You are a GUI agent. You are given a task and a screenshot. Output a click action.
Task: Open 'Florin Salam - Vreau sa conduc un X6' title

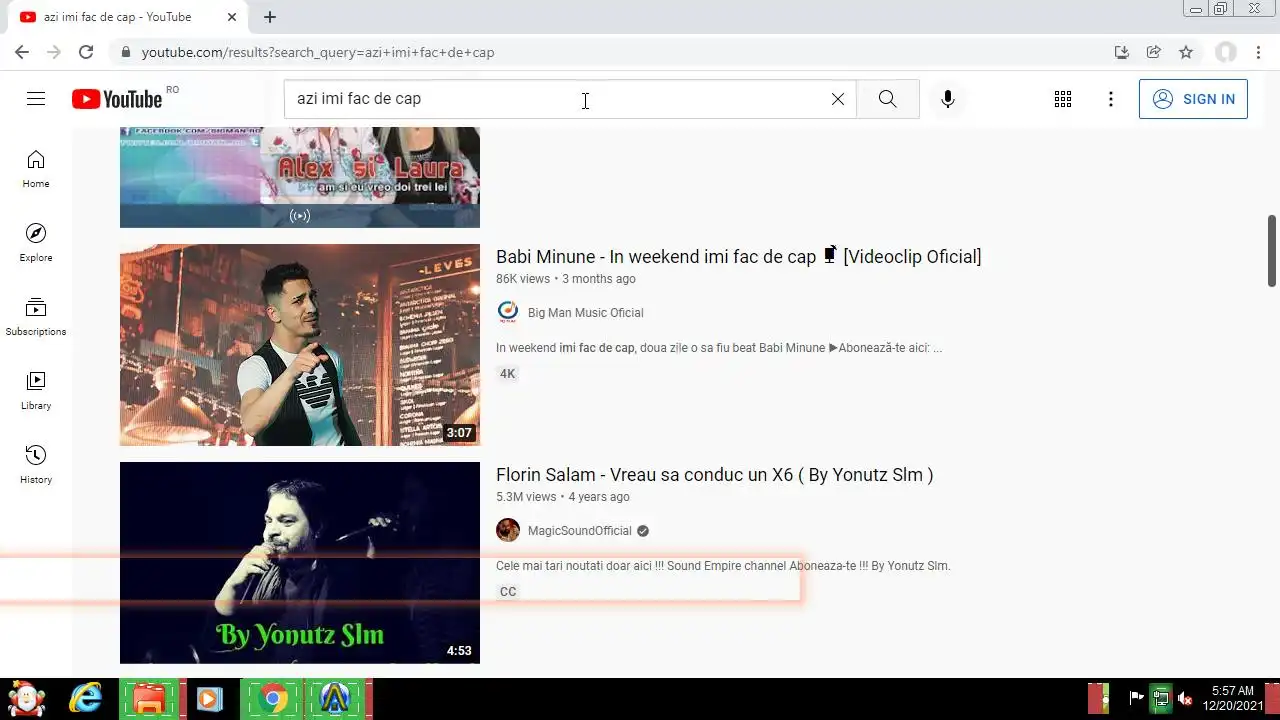point(714,475)
